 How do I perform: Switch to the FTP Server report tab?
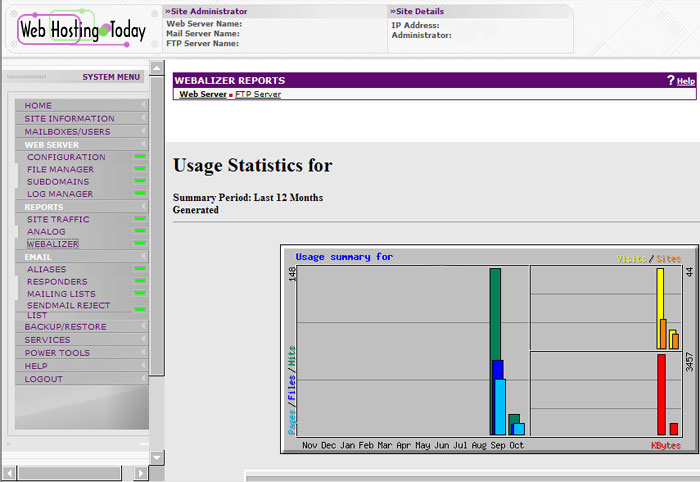(258, 94)
